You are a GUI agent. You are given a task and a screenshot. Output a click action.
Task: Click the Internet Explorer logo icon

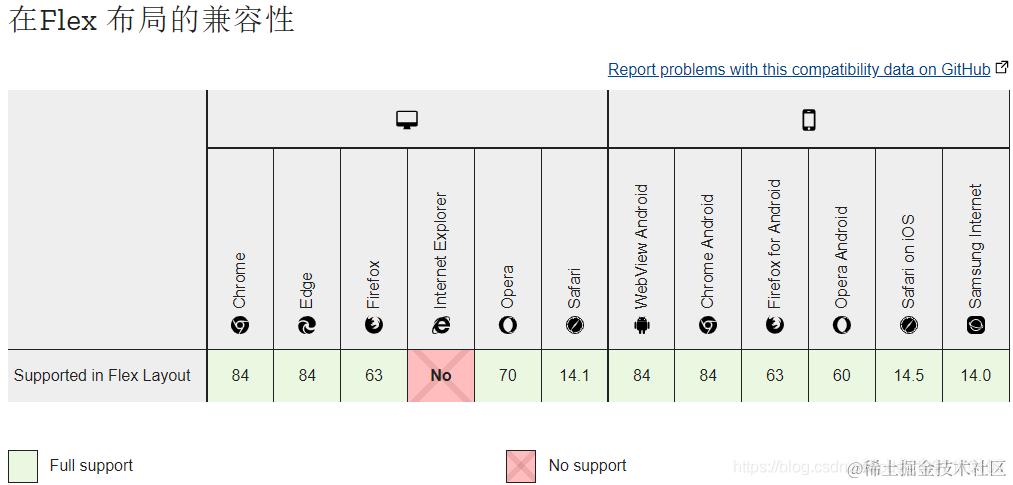coord(441,326)
